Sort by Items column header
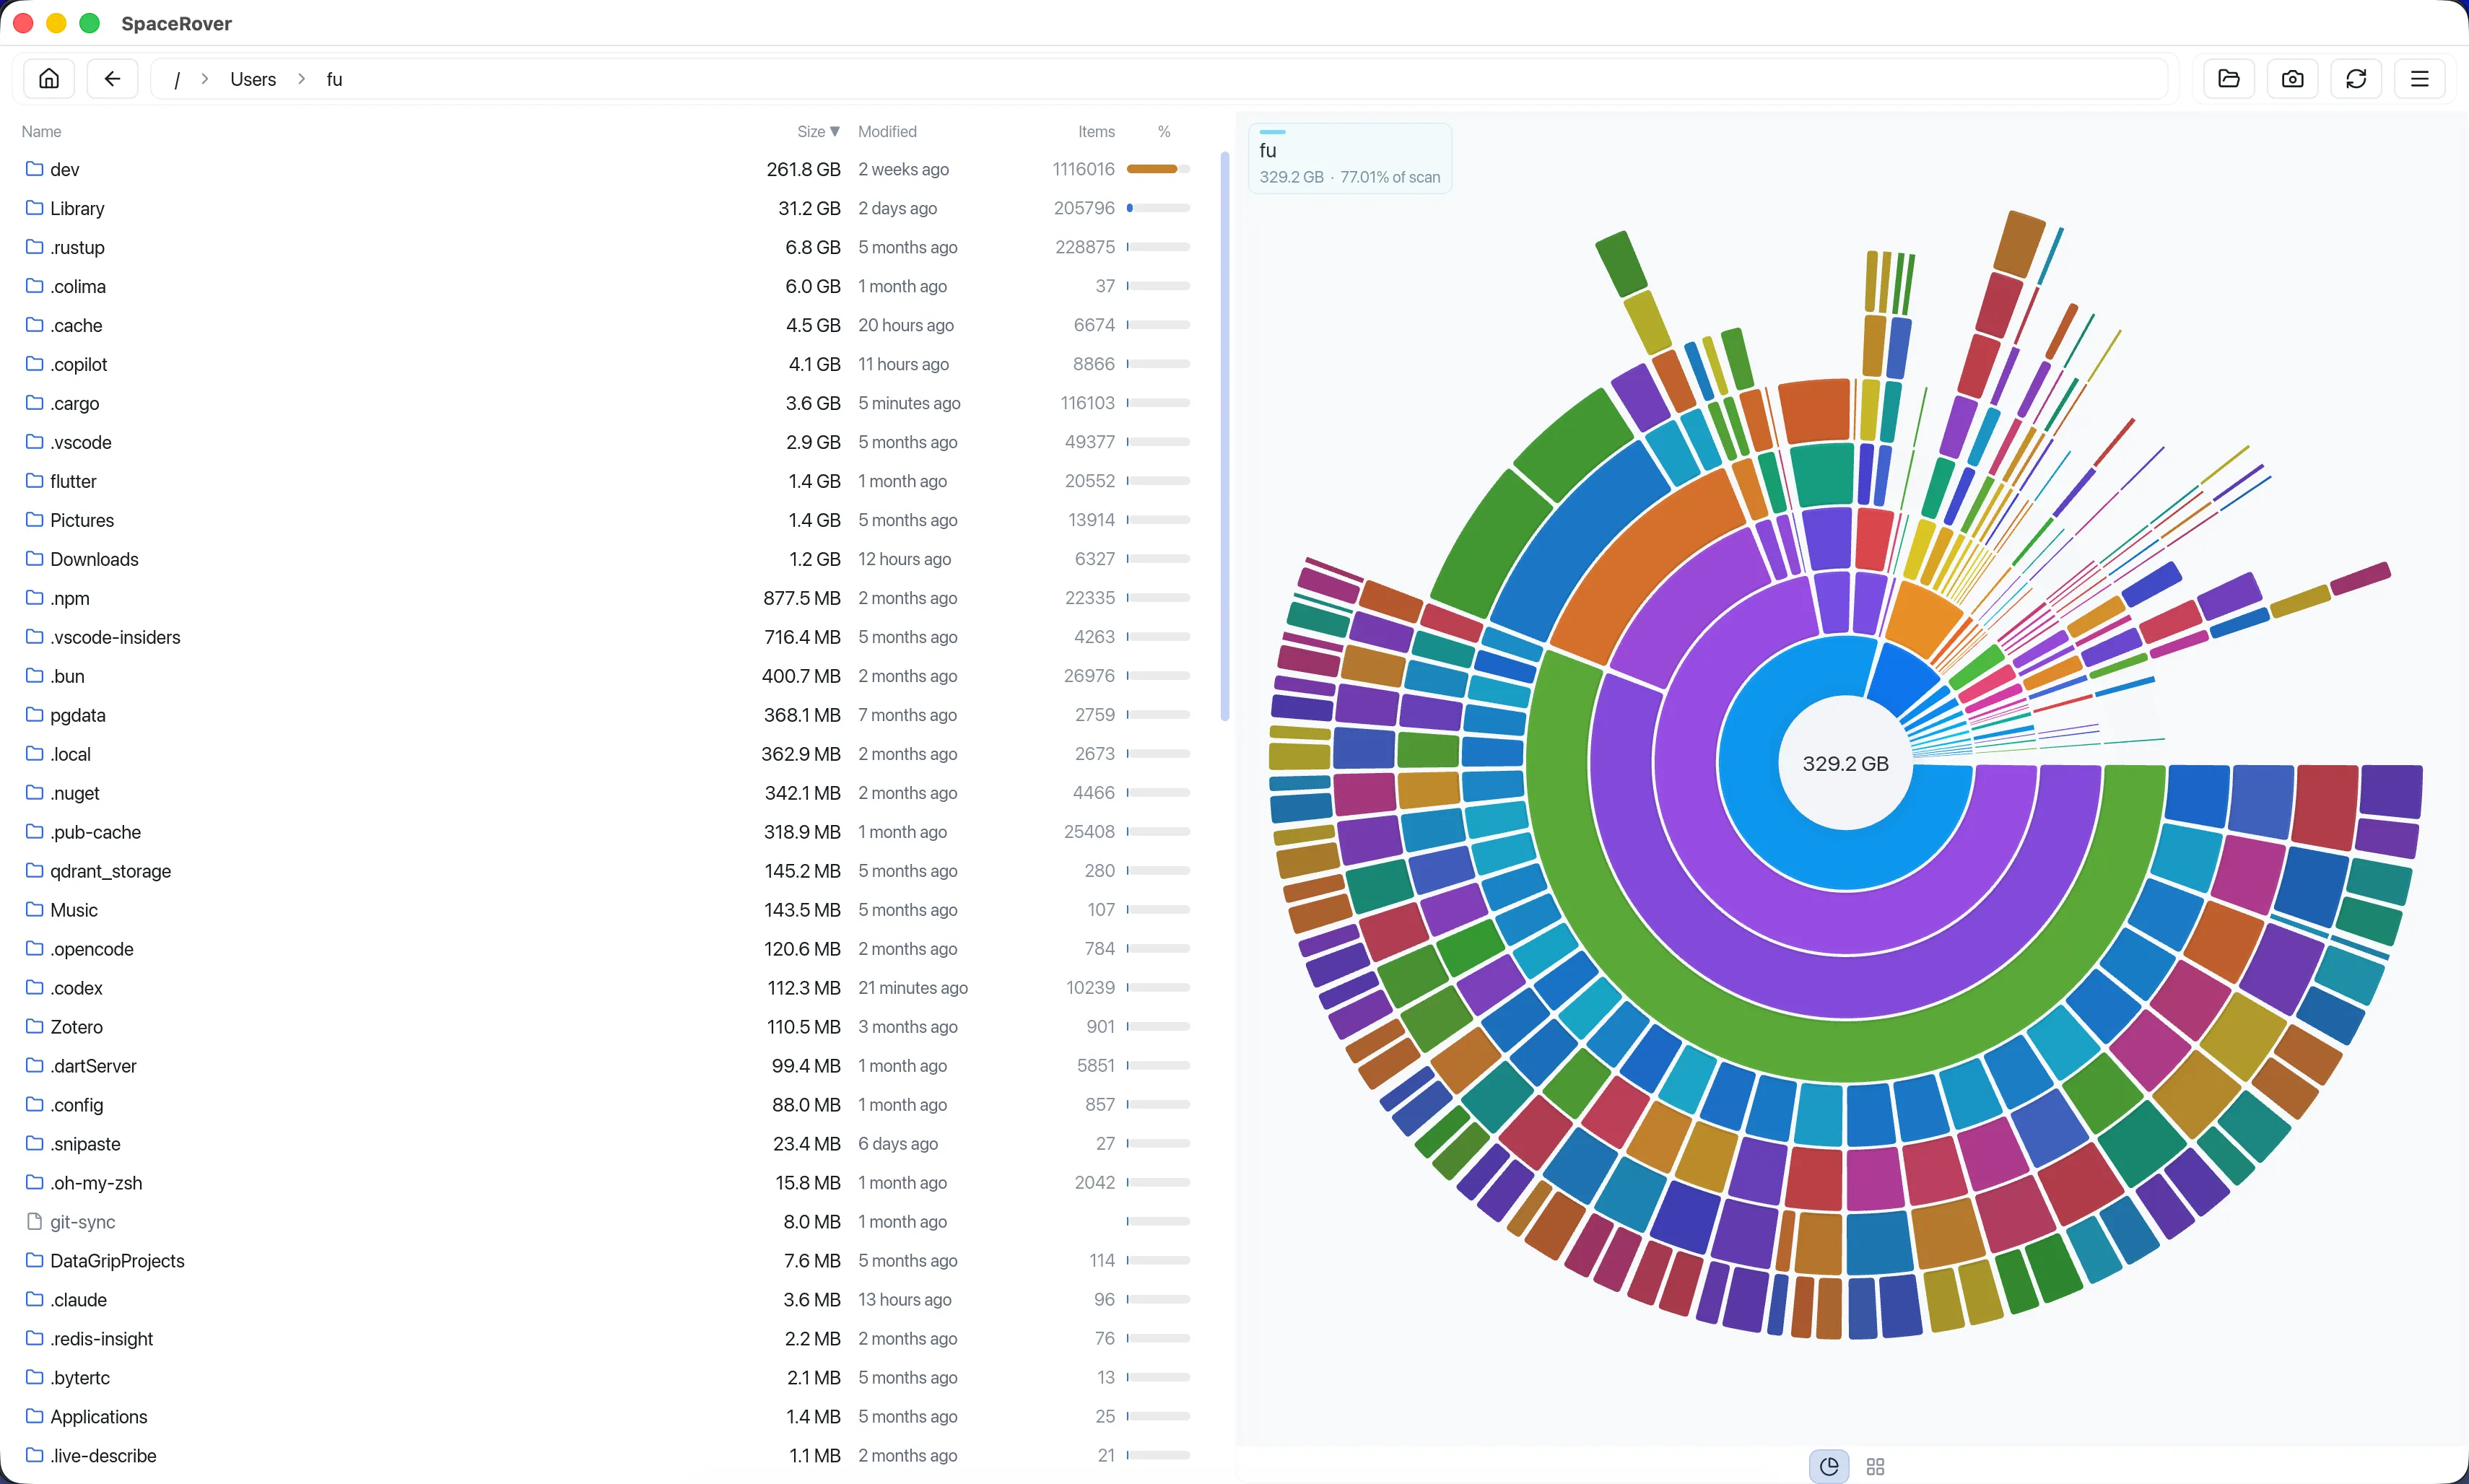The height and width of the screenshot is (1484, 2469). (1096, 132)
